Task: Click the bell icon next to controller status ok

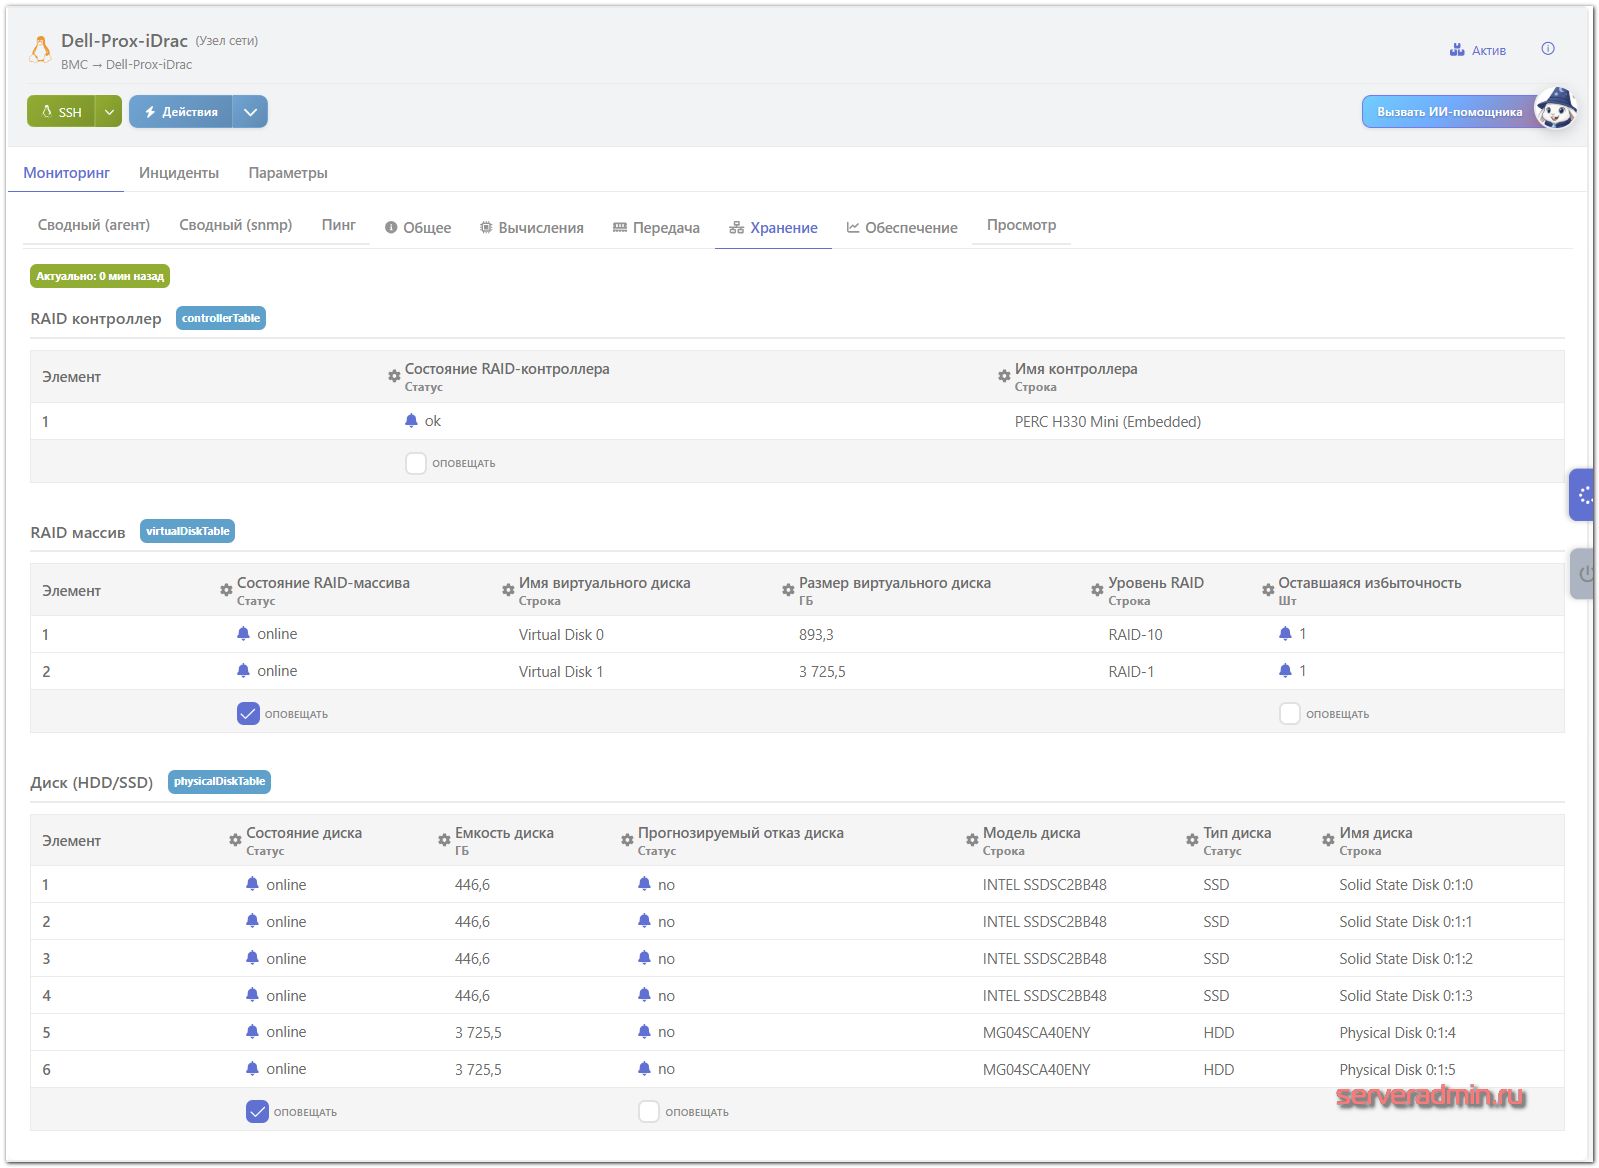Action: [411, 421]
